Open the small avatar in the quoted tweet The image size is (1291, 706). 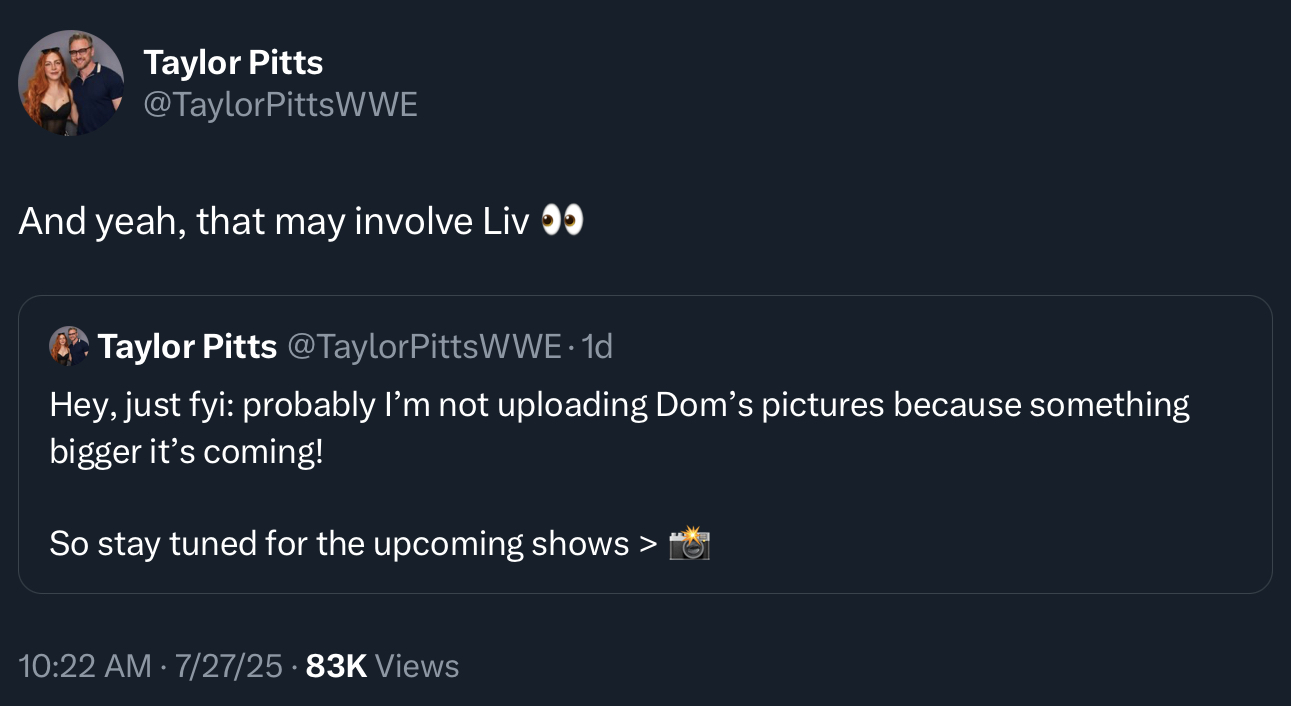pos(69,346)
